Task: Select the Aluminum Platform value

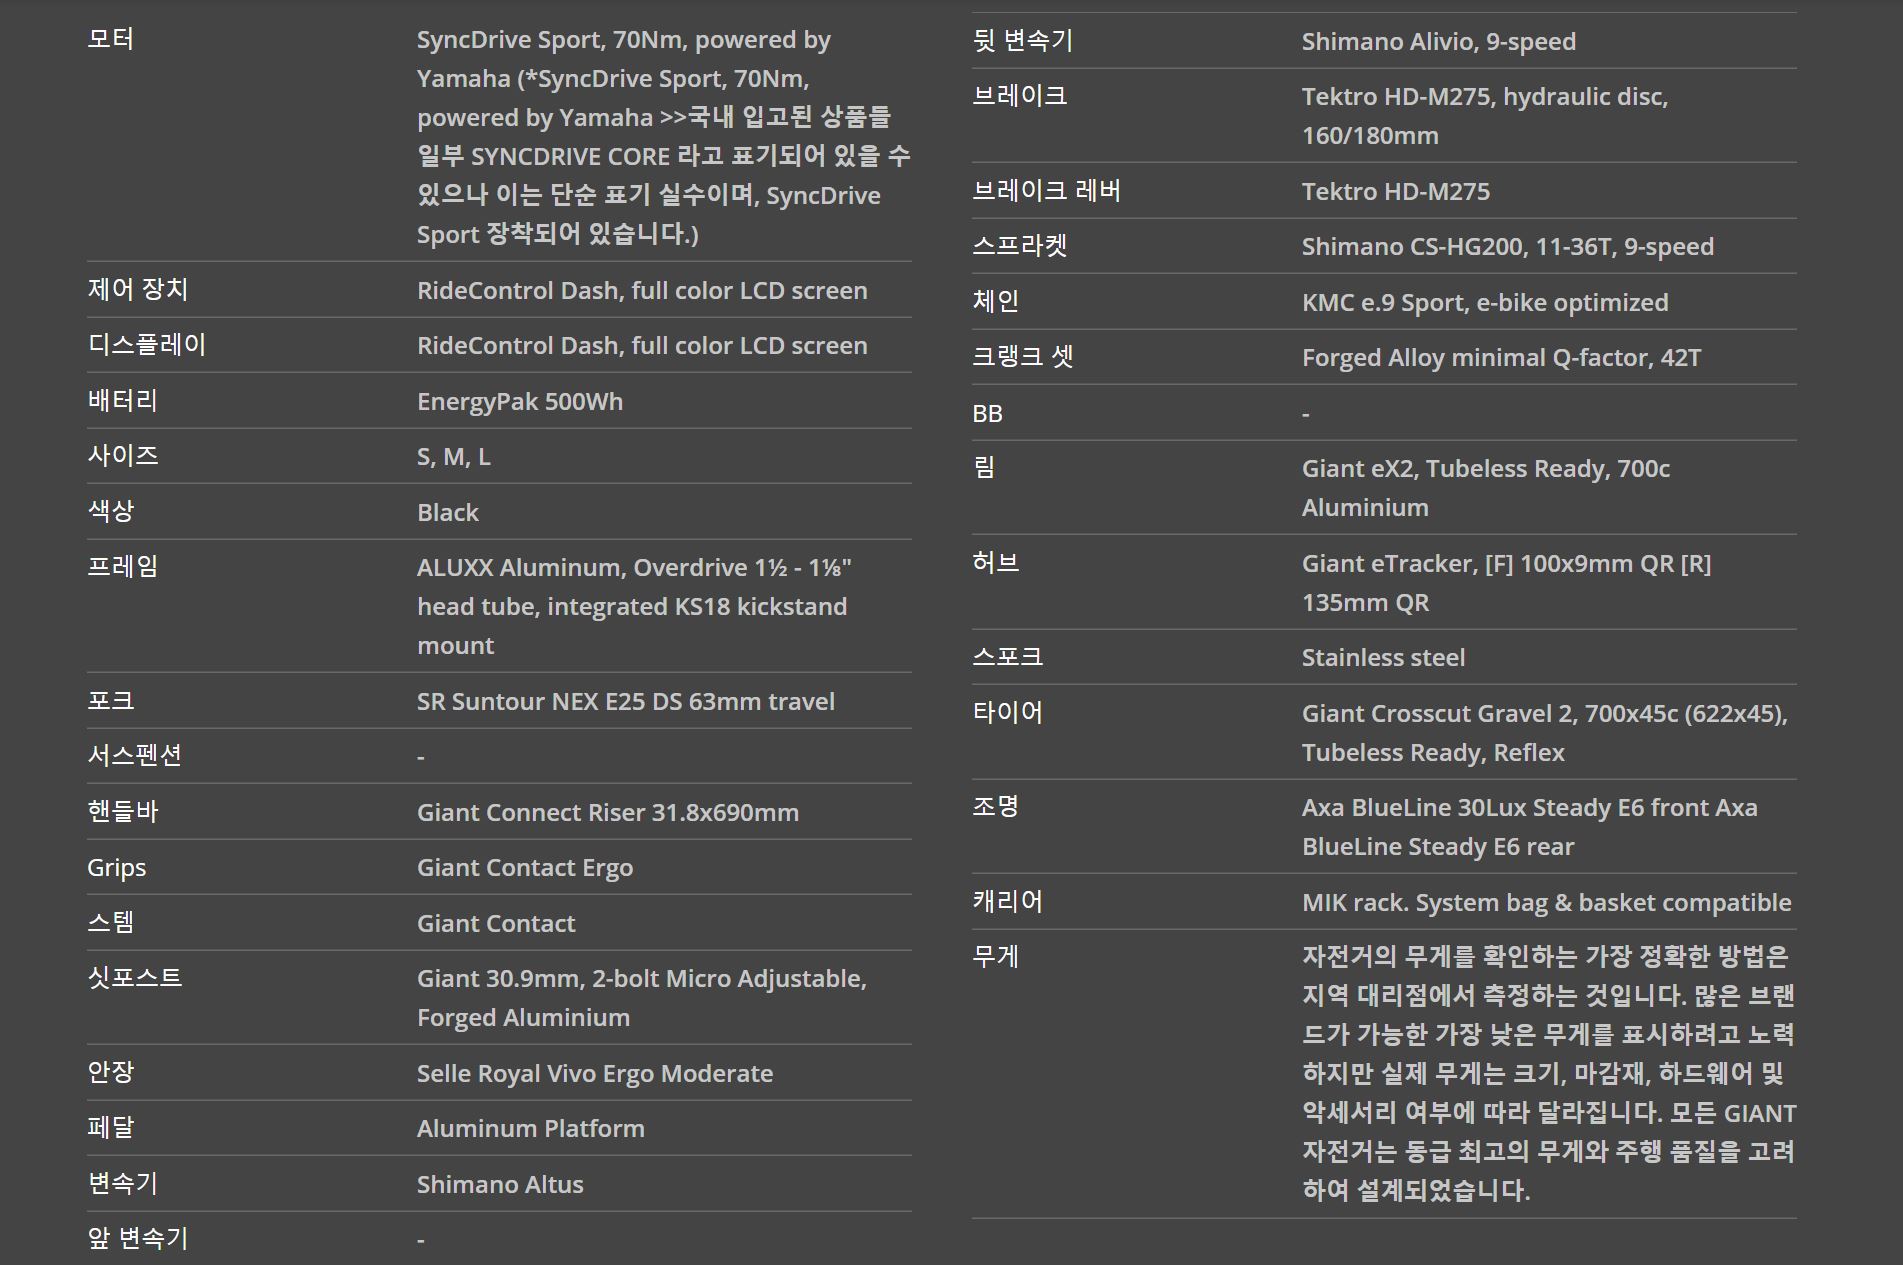Action: pyautogui.click(x=531, y=1128)
